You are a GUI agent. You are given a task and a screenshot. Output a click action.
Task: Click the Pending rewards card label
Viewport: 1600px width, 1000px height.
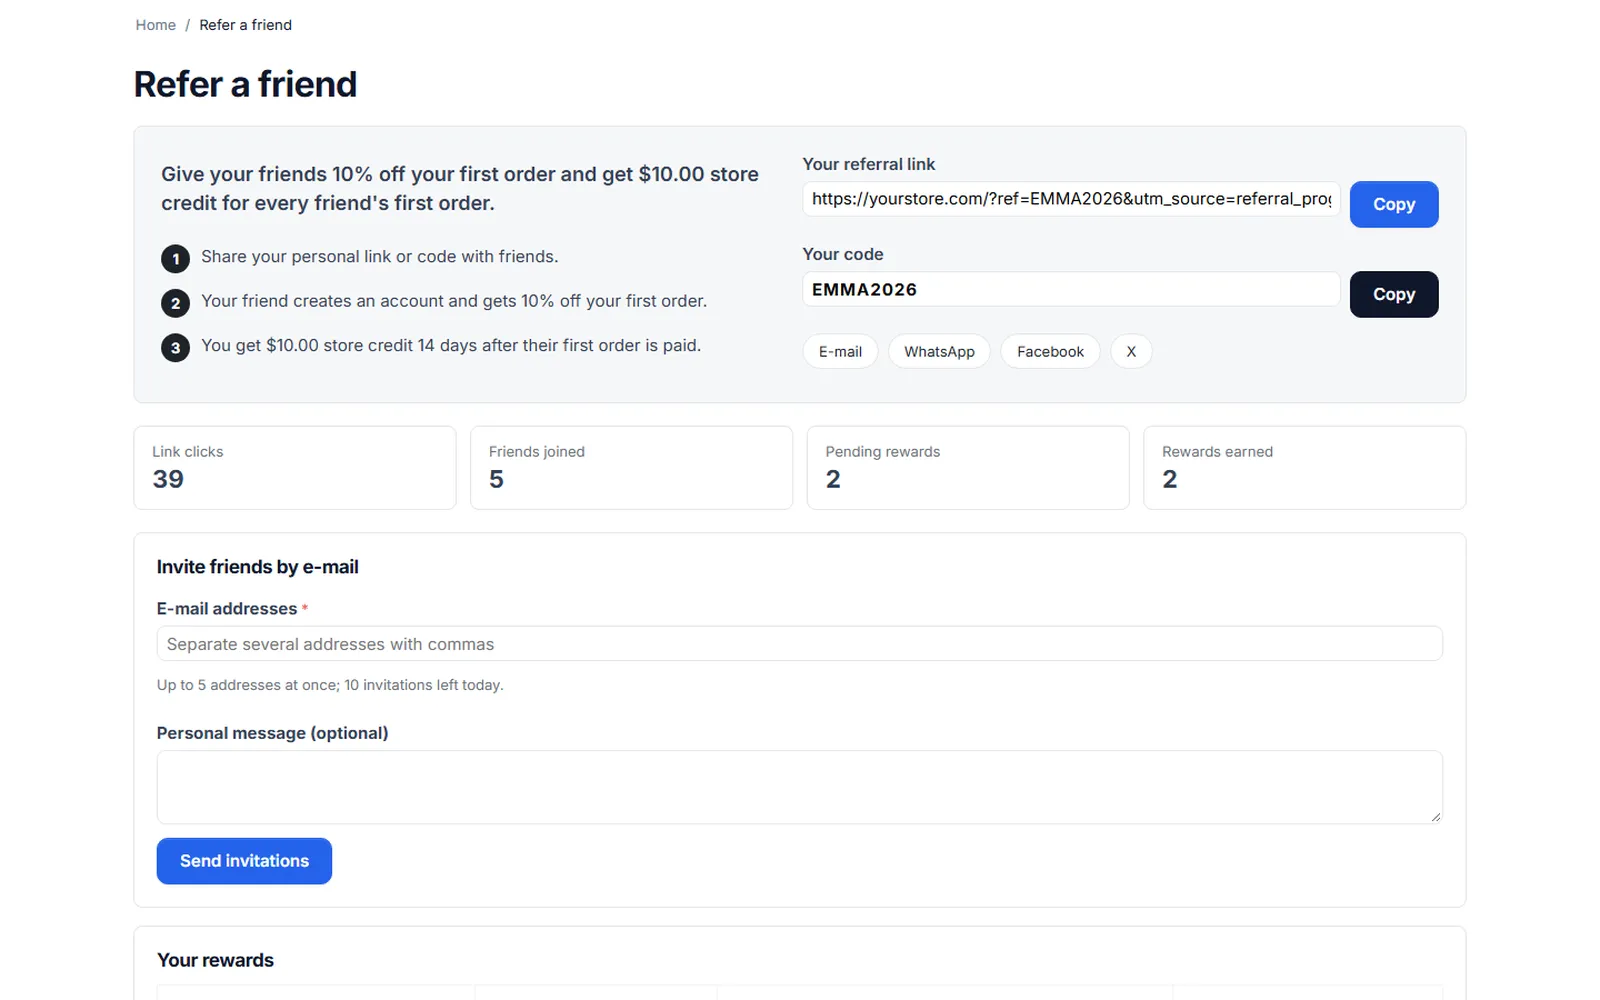[x=882, y=452]
